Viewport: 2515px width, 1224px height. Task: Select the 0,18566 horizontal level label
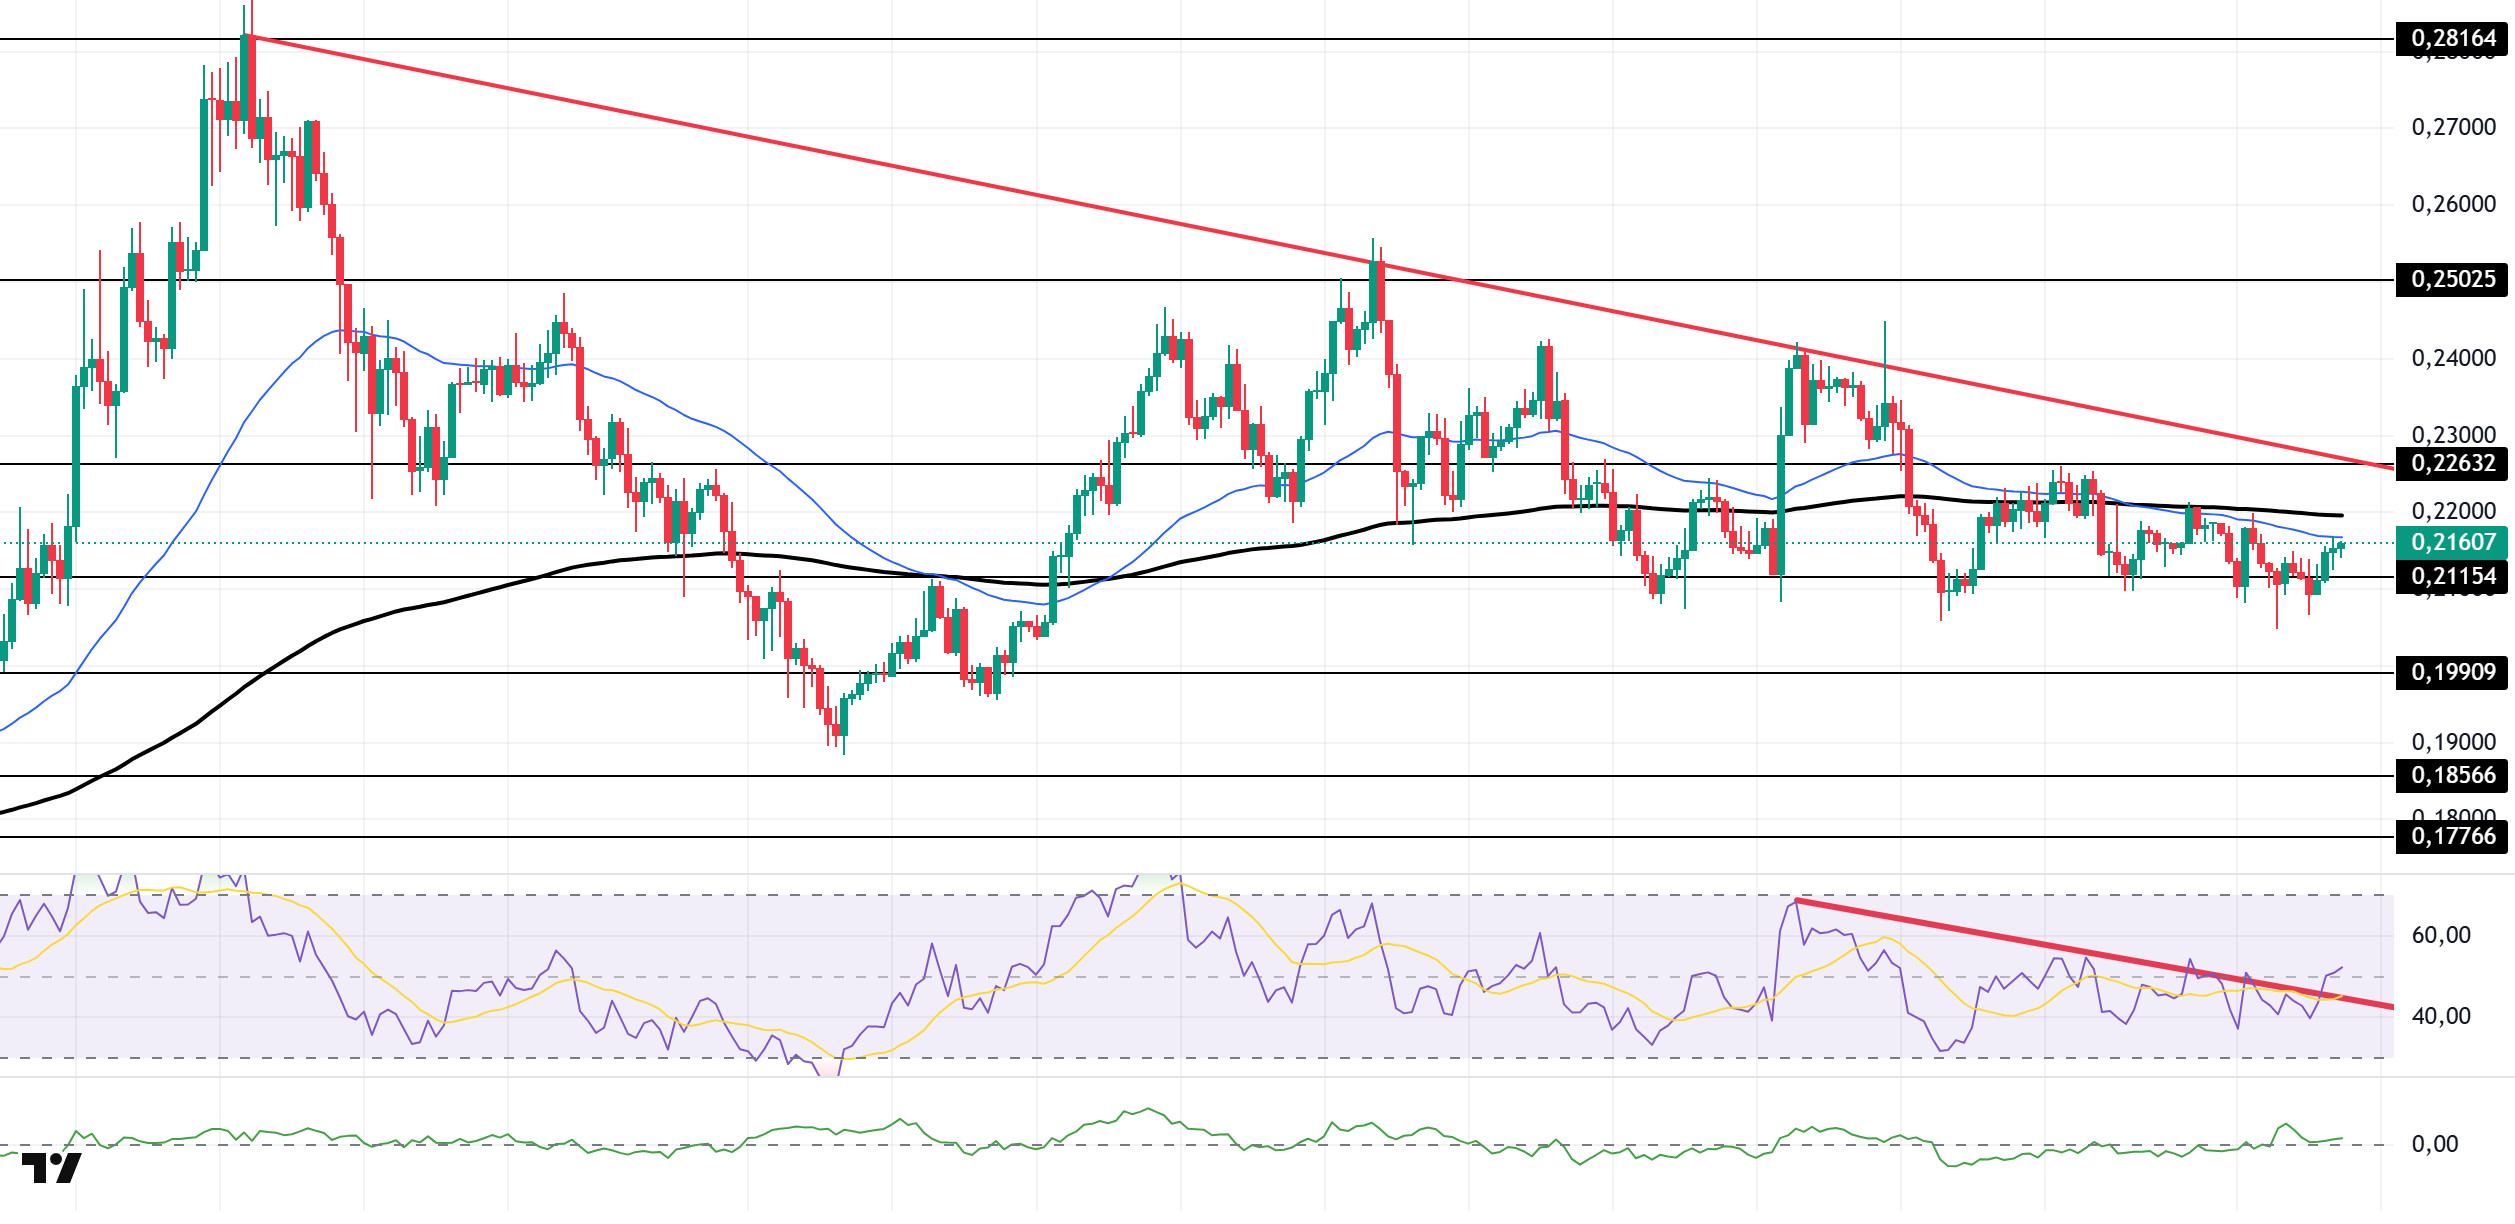2453,776
